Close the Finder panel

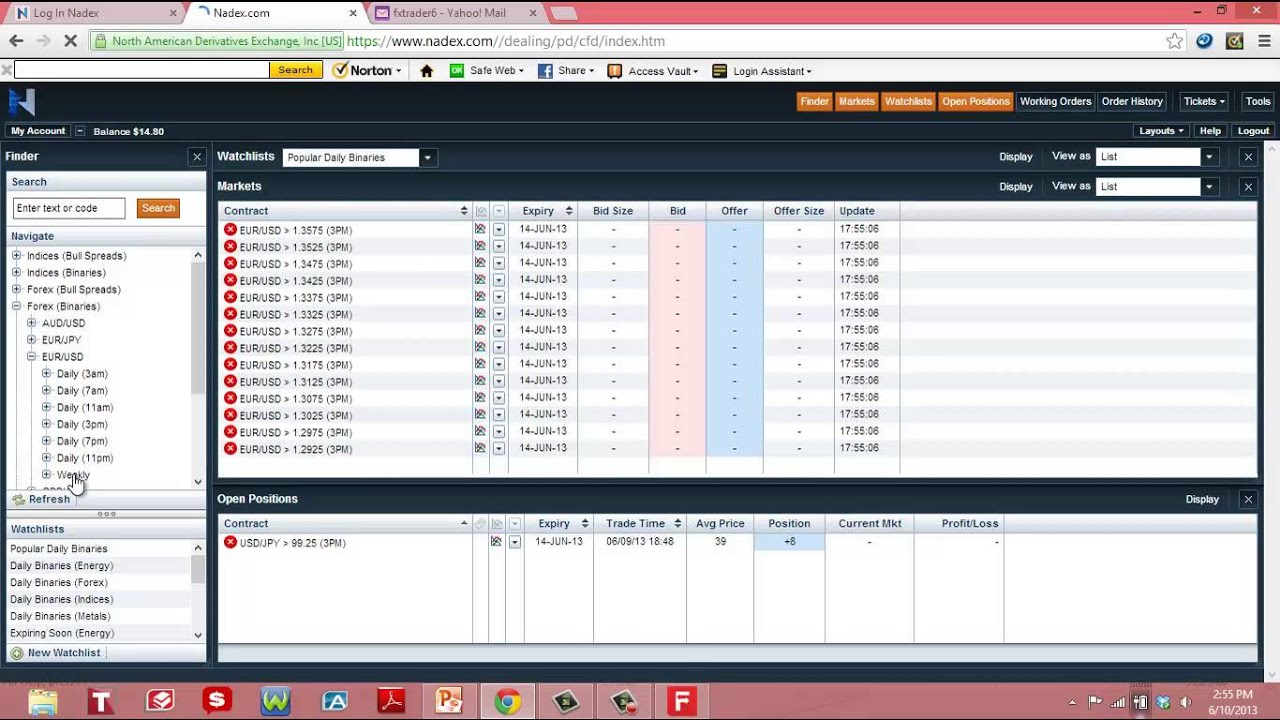pos(197,157)
